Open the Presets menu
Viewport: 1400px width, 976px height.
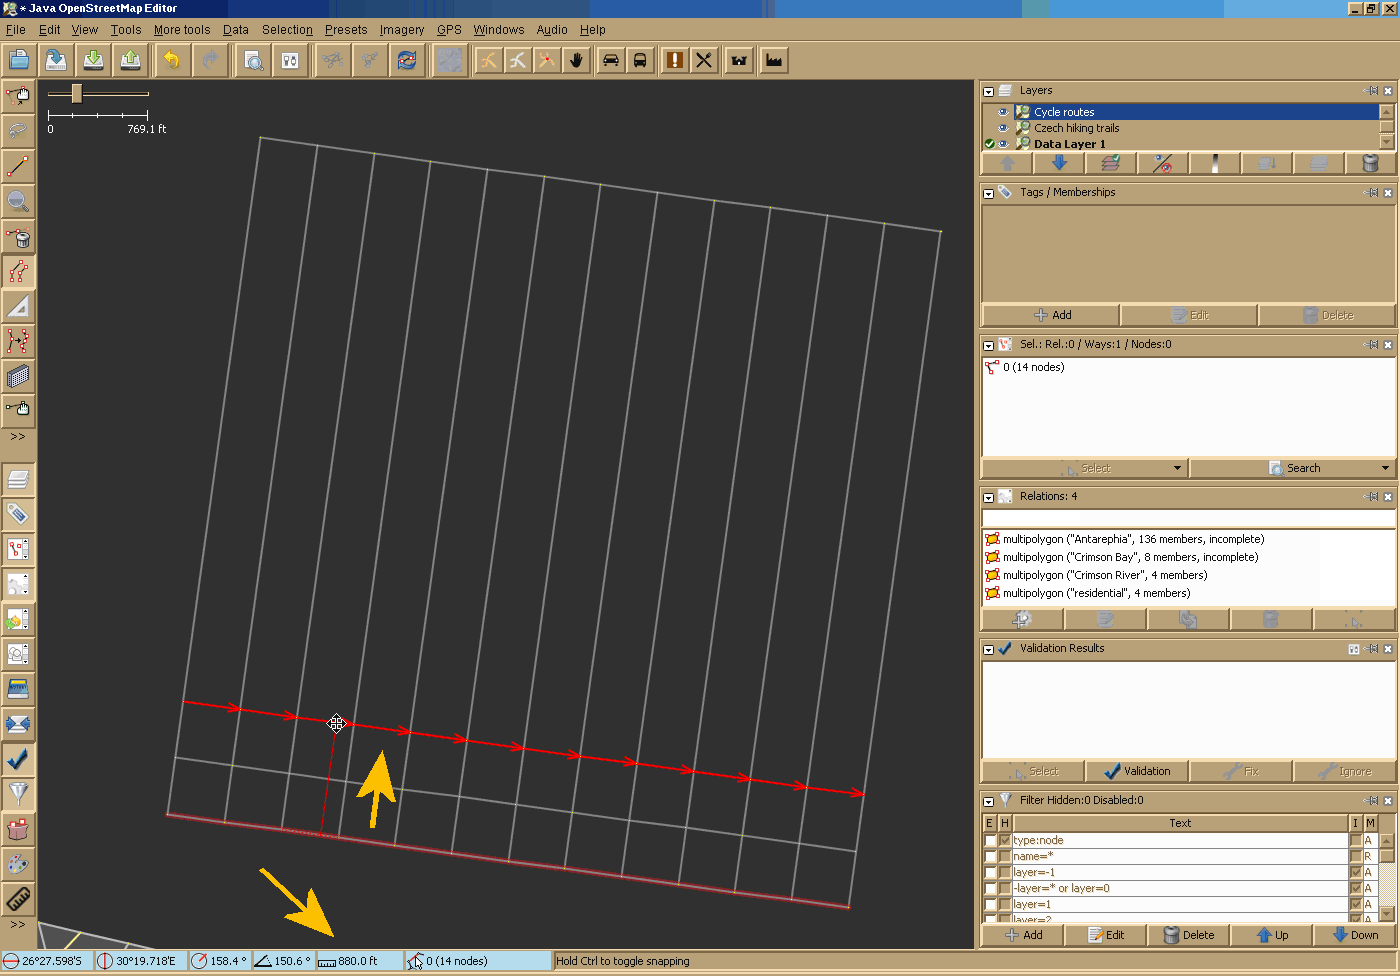(x=345, y=30)
